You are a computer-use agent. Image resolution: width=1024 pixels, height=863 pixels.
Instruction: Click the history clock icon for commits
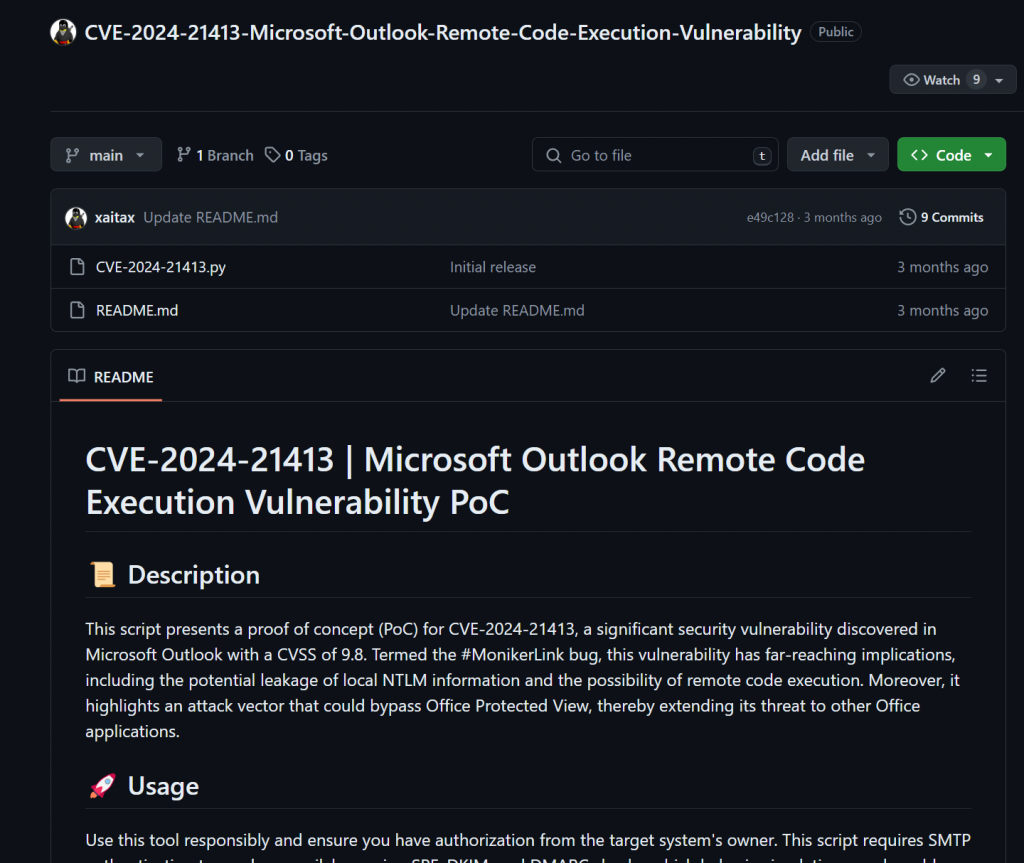(908, 217)
